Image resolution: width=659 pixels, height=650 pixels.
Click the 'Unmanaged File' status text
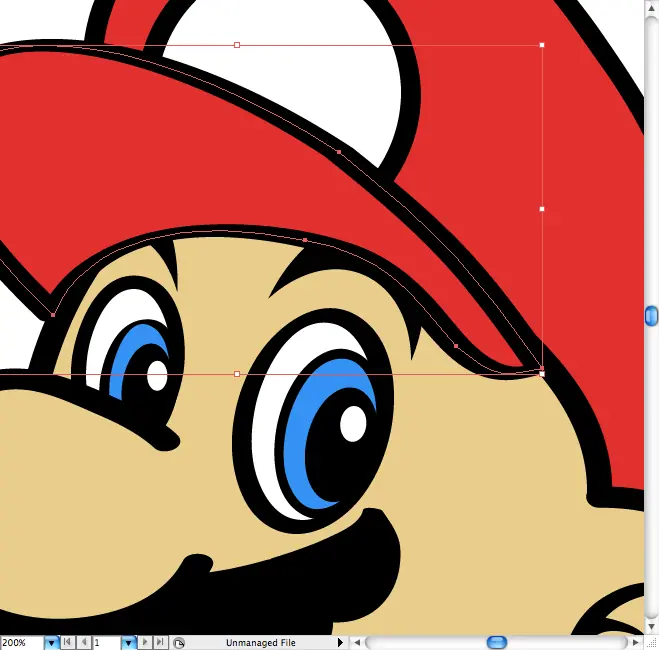(x=261, y=643)
